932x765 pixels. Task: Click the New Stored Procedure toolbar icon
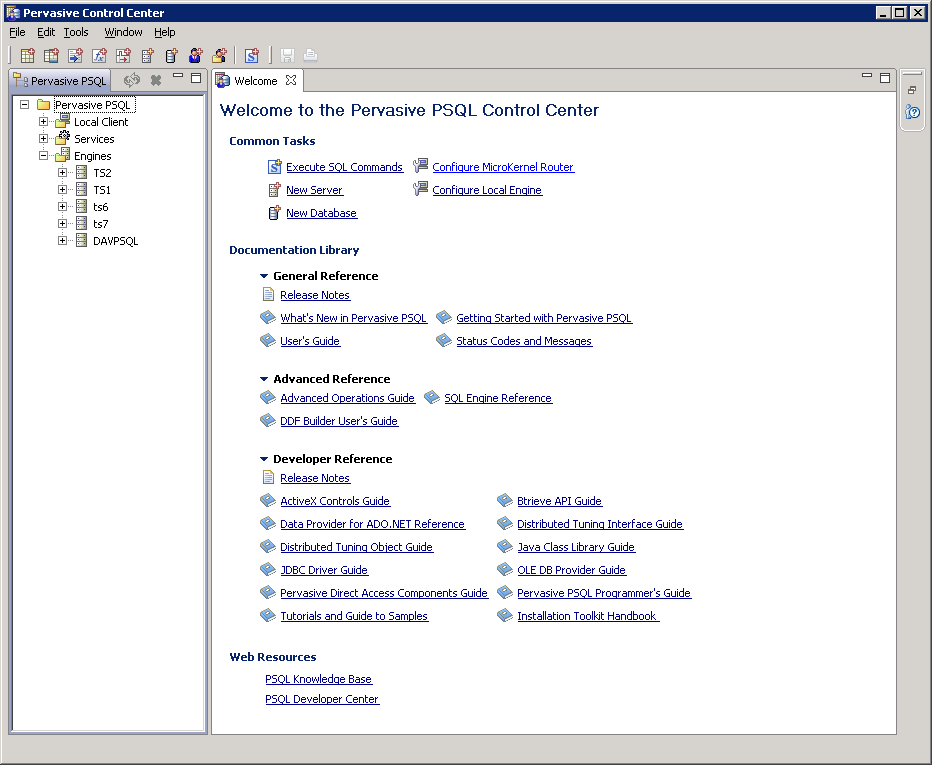(75, 55)
